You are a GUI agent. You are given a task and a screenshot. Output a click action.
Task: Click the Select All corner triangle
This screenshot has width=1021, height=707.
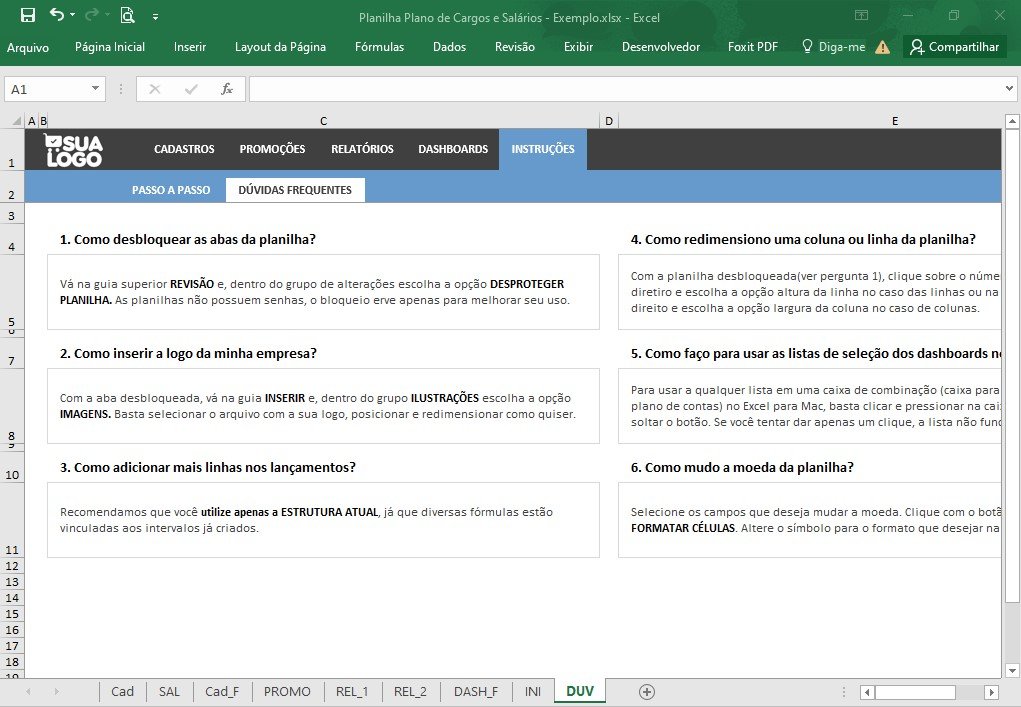(x=17, y=121)
